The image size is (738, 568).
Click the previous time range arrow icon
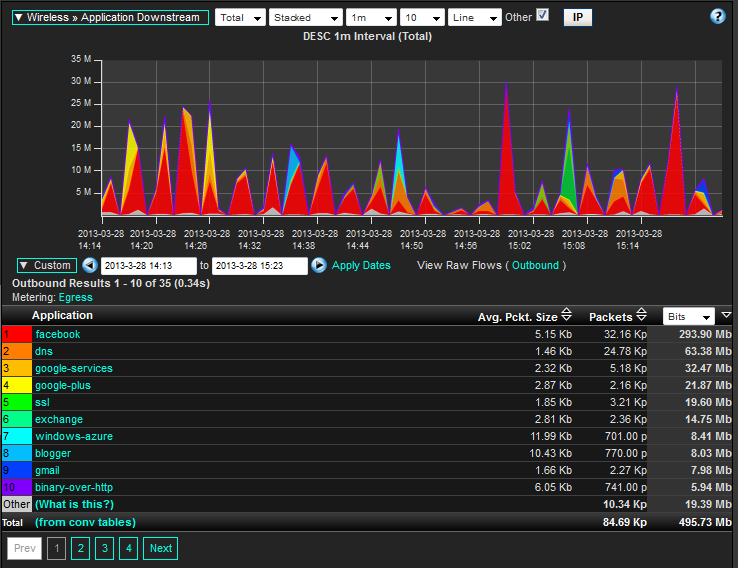(x=89, y=266)
